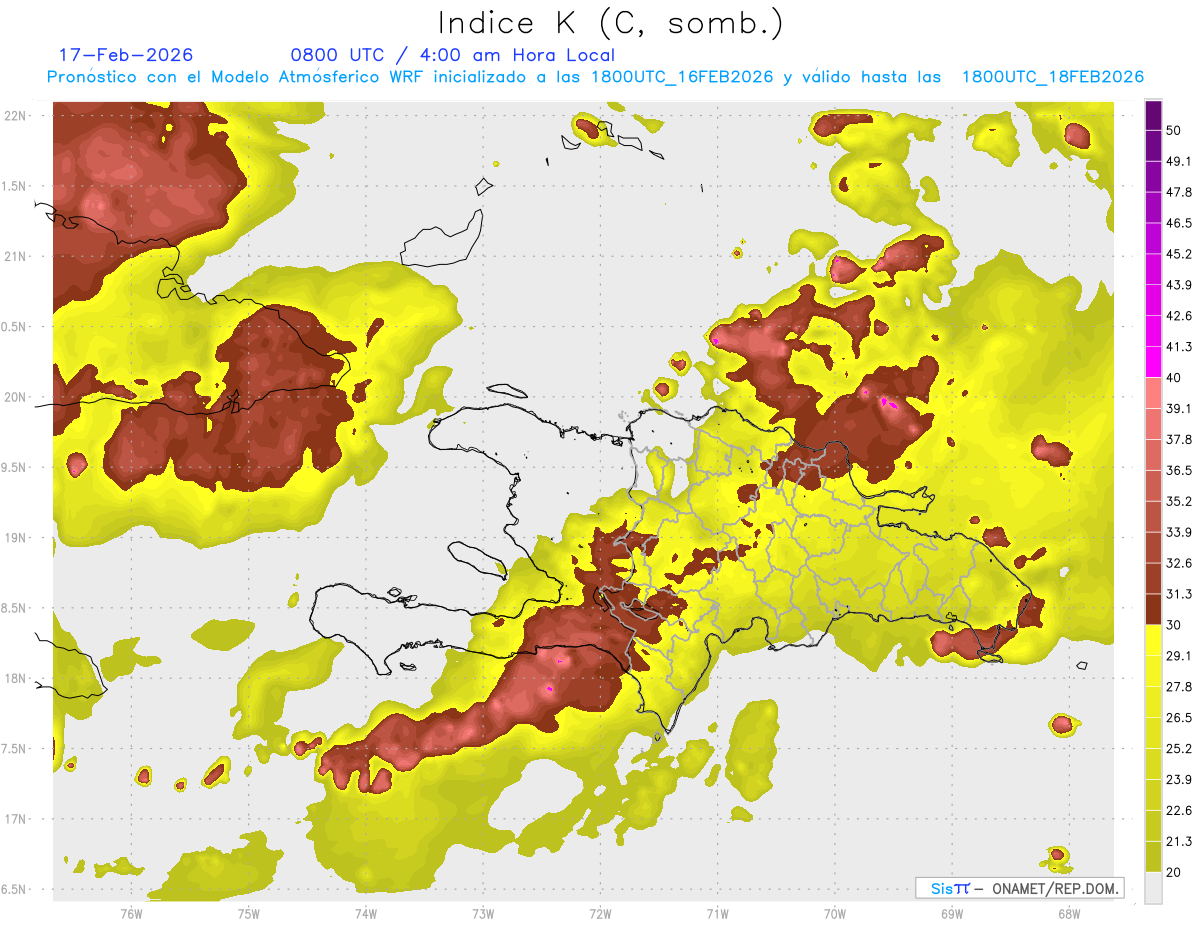This screenshot has height=927, width=1200.
Task: Click the '47.8' color bar value
Action: 1179,192
